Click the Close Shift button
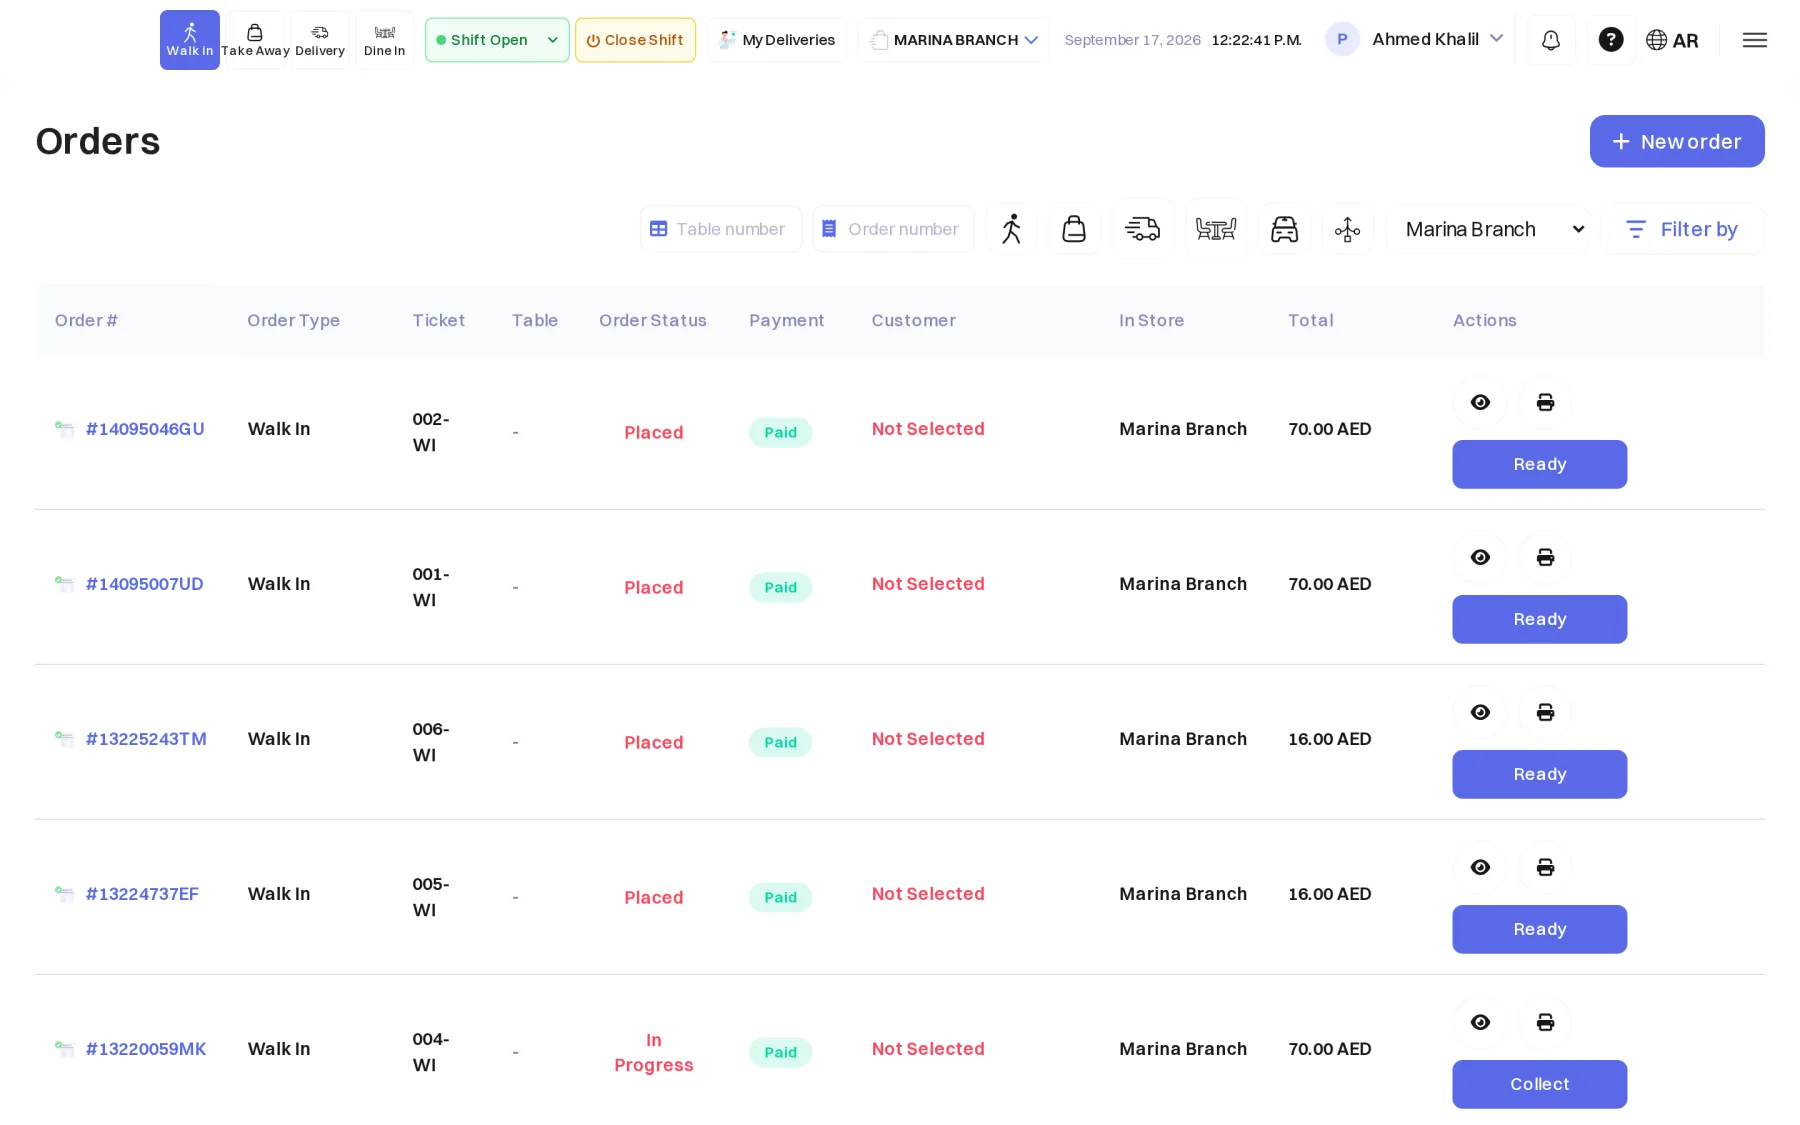Screen dimensions: 1800x1125 coord(635,40)
